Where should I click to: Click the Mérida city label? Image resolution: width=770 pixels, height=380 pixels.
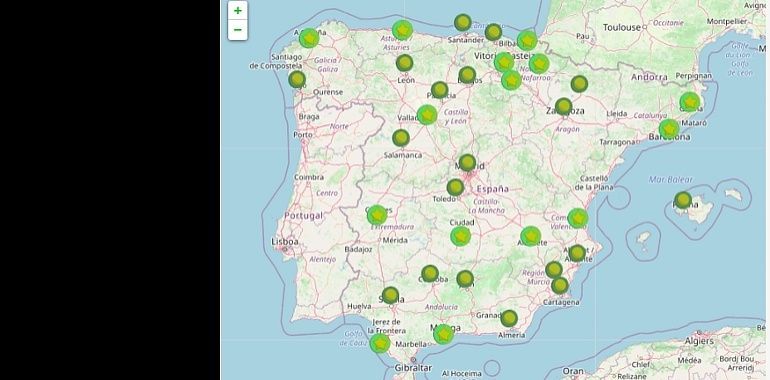pos(395,240)
